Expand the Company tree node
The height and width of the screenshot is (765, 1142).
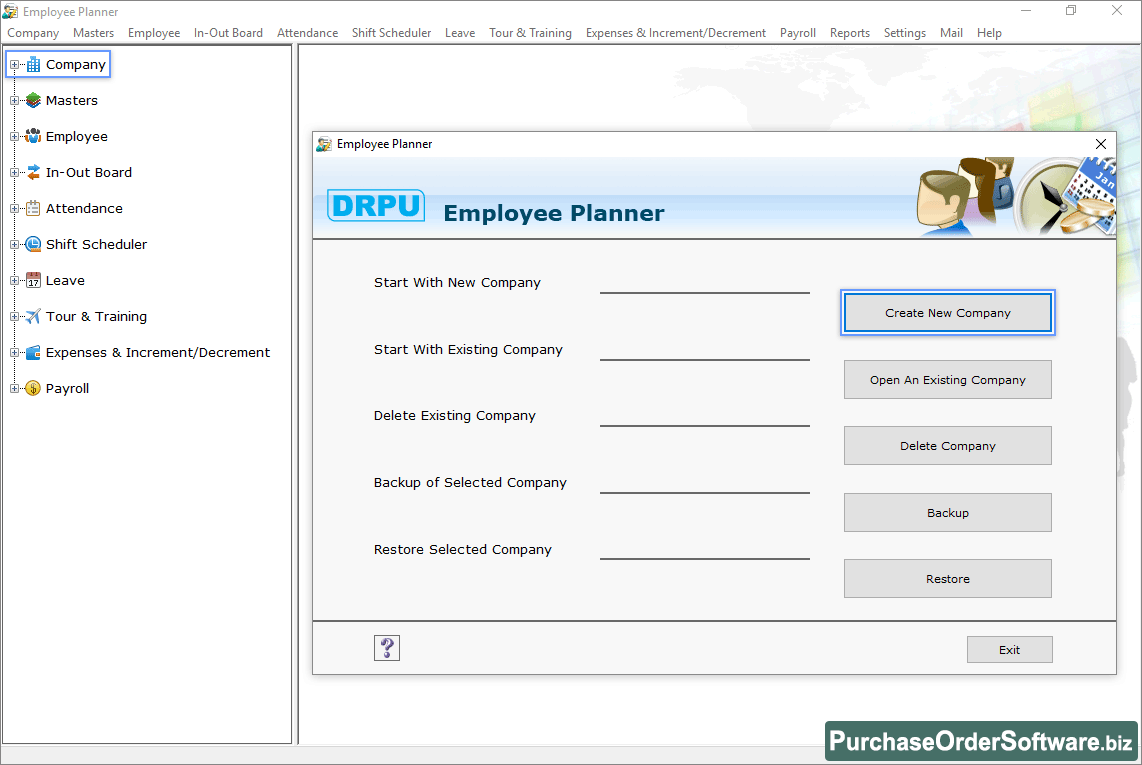tap(14, 64)
